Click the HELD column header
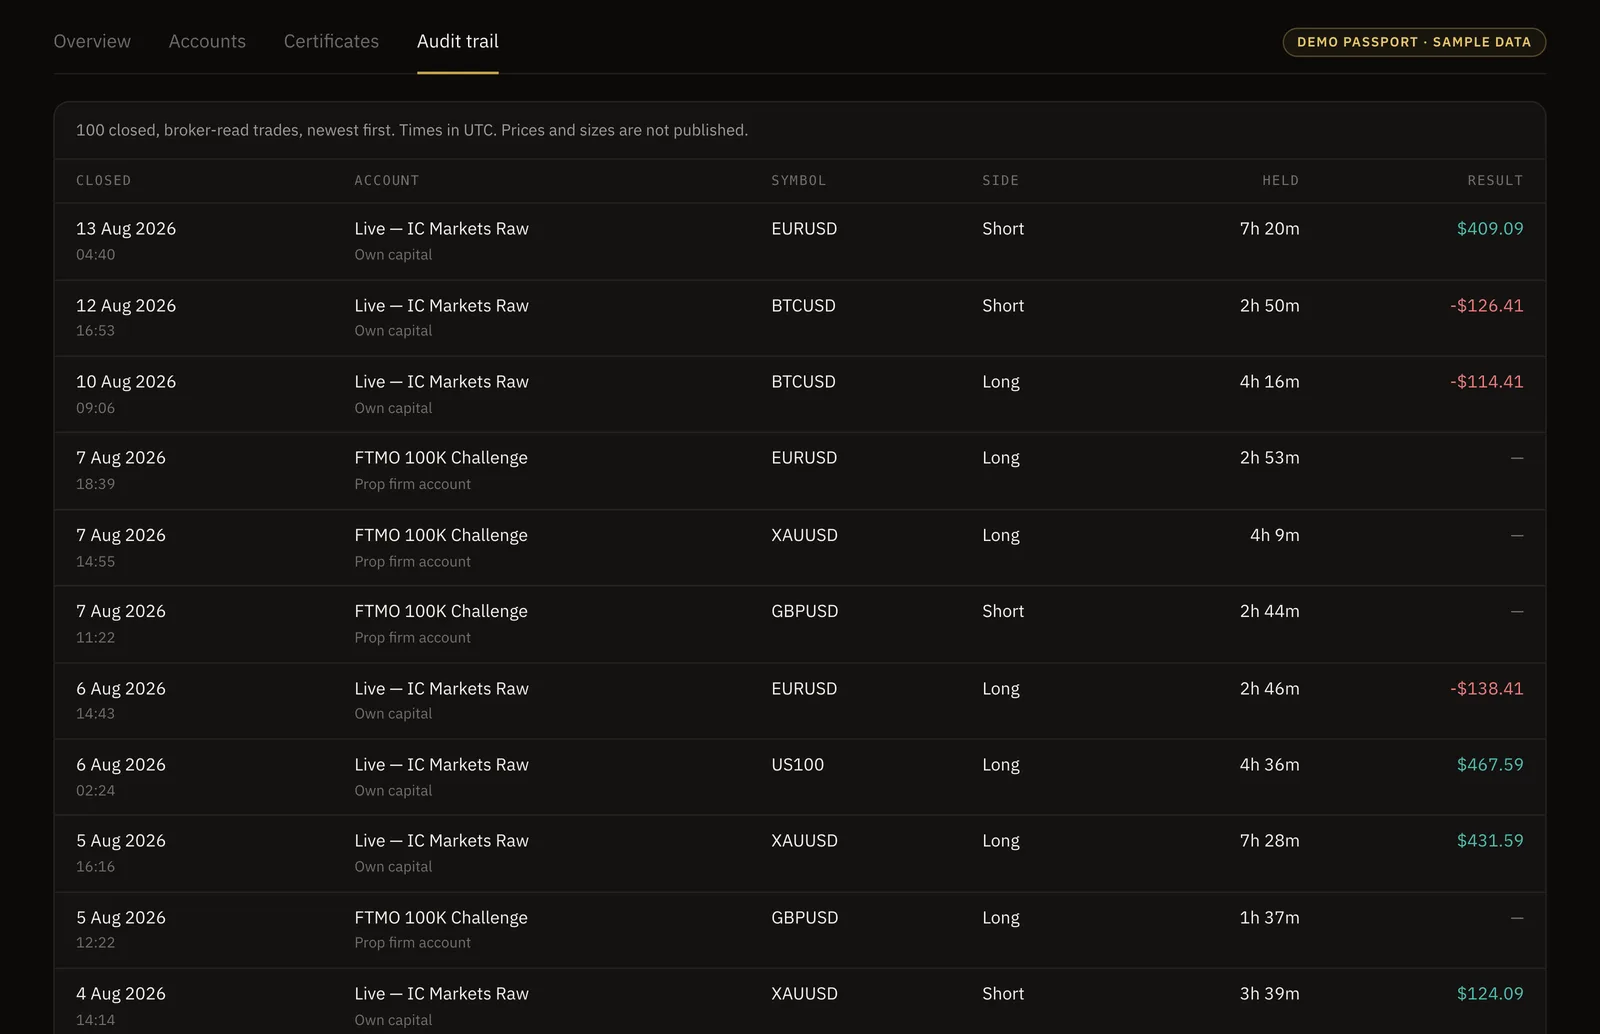Screen dimensions: 1600x1034 point(1281,181)
